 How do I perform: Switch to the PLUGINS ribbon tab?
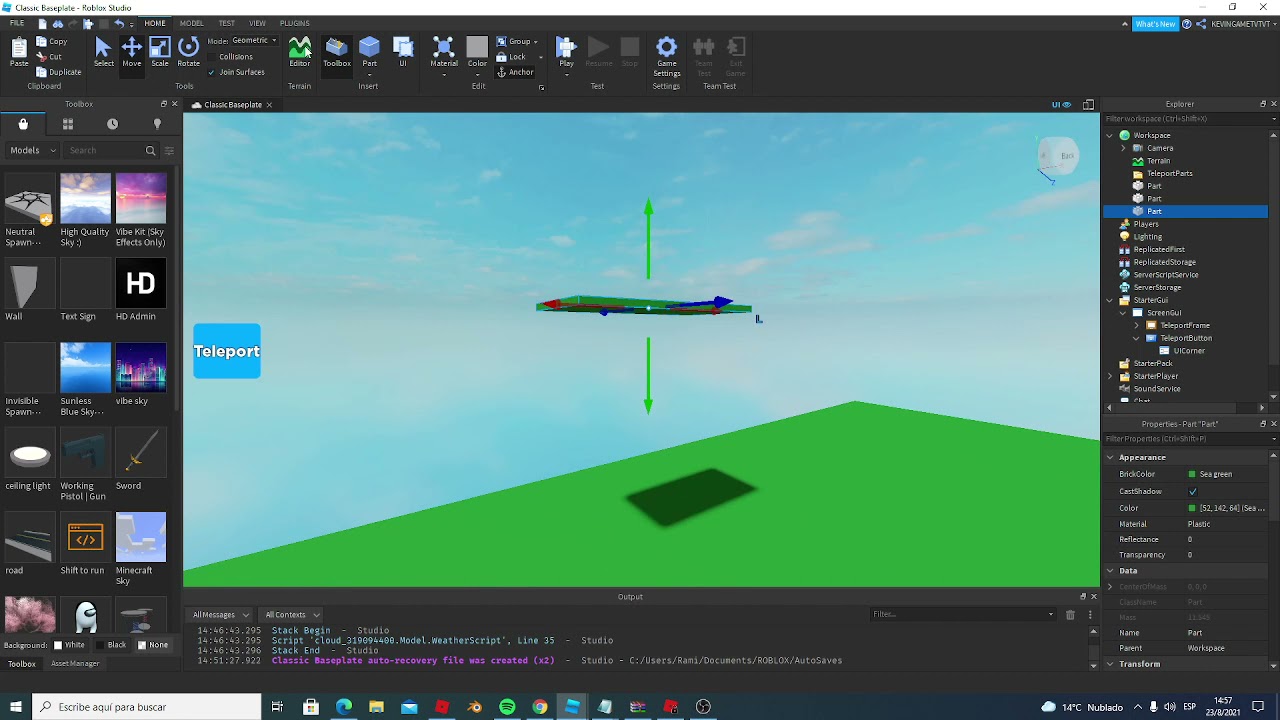click(295, 23)
